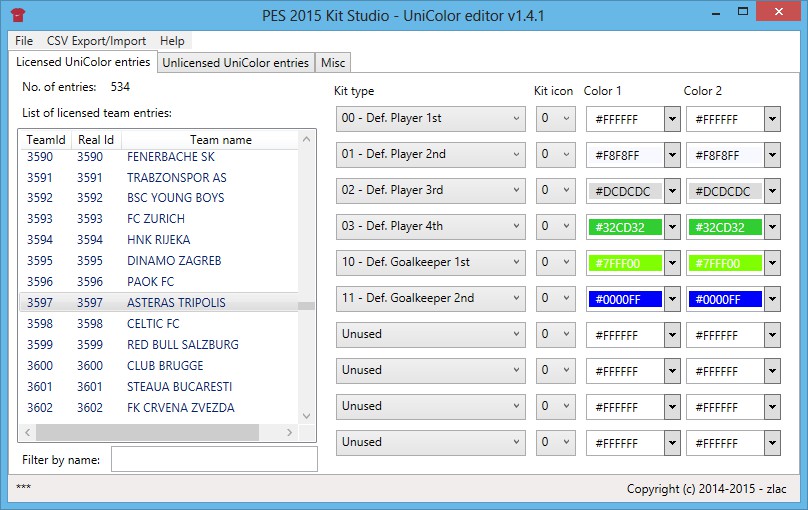
Task: Open Color 1 arrow for Def. Player 2nd row
Action: pos(672,156)
